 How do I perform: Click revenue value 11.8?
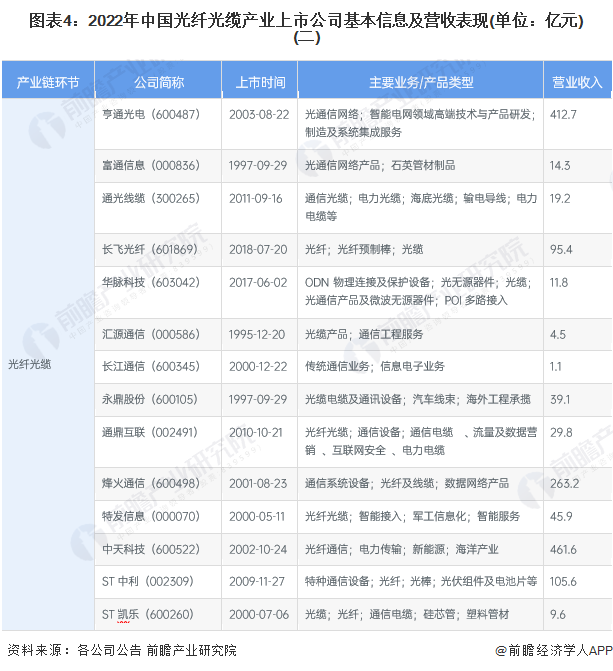[559, 282]
